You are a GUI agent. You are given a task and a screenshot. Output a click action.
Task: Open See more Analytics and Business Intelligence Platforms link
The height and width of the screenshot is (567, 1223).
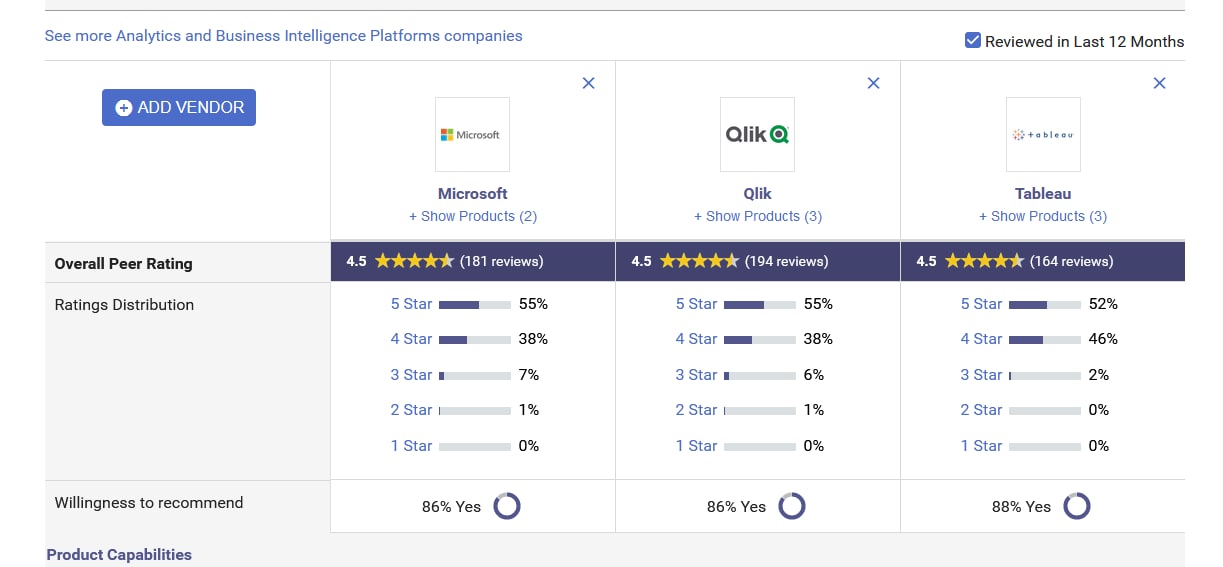pyautogui.click(x=284, y=36)
